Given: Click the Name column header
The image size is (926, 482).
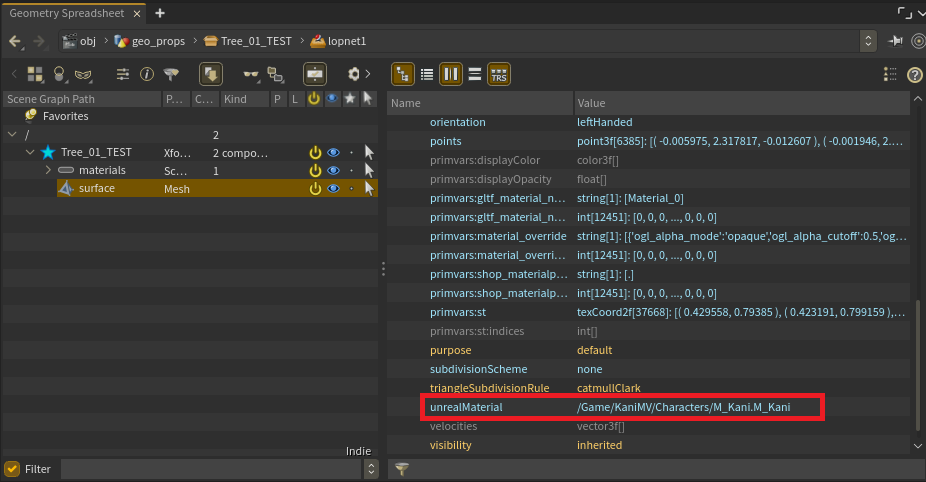Looking at the screenshot, I should coord(480,103).
